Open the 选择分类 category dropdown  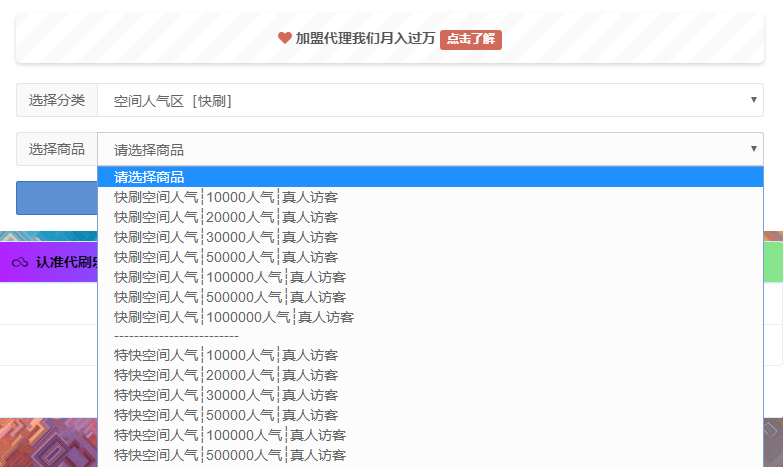point(430,100)
